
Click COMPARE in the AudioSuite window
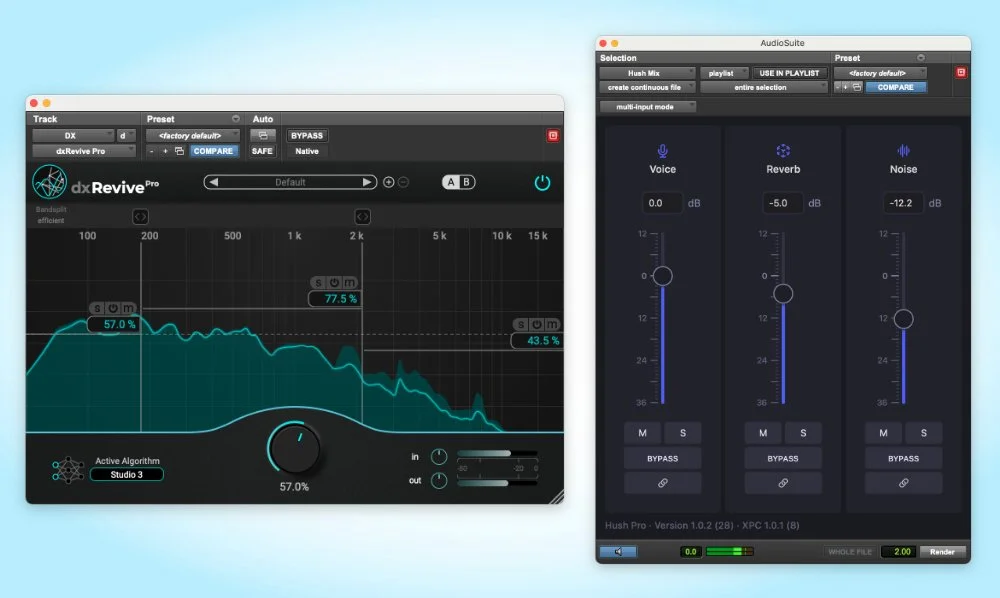pyautogui.click(x=895, y=87)
